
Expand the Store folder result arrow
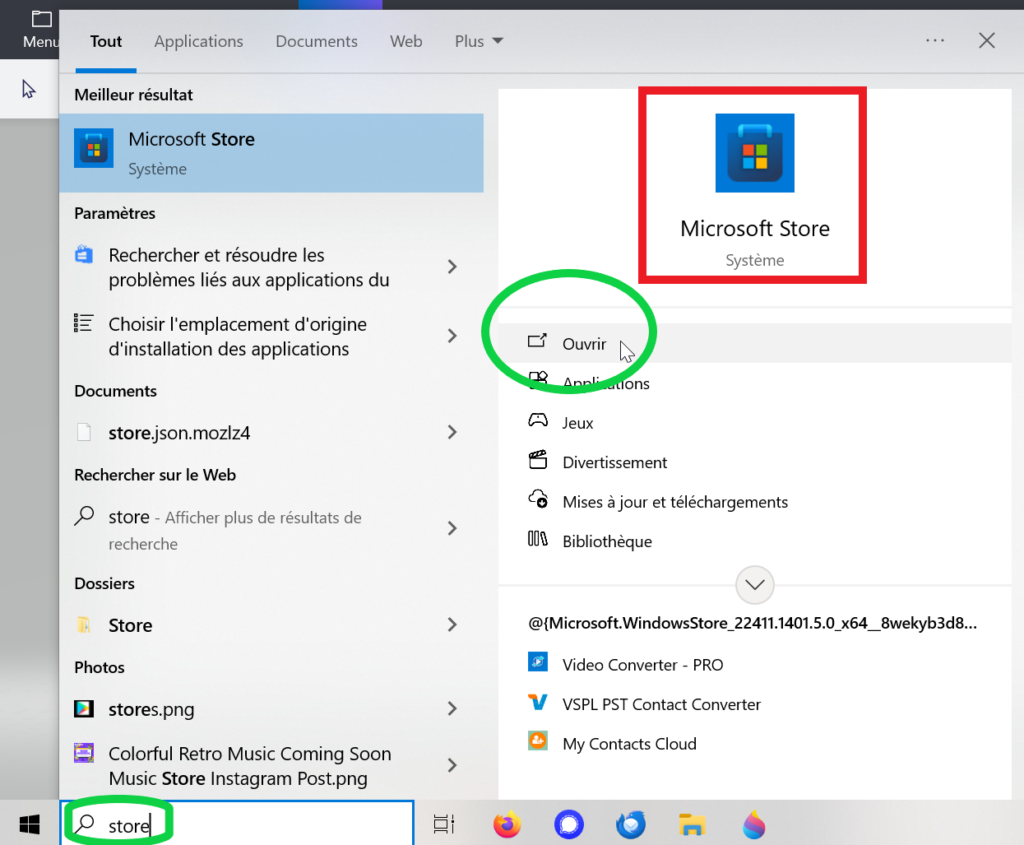tap(452, 625)
